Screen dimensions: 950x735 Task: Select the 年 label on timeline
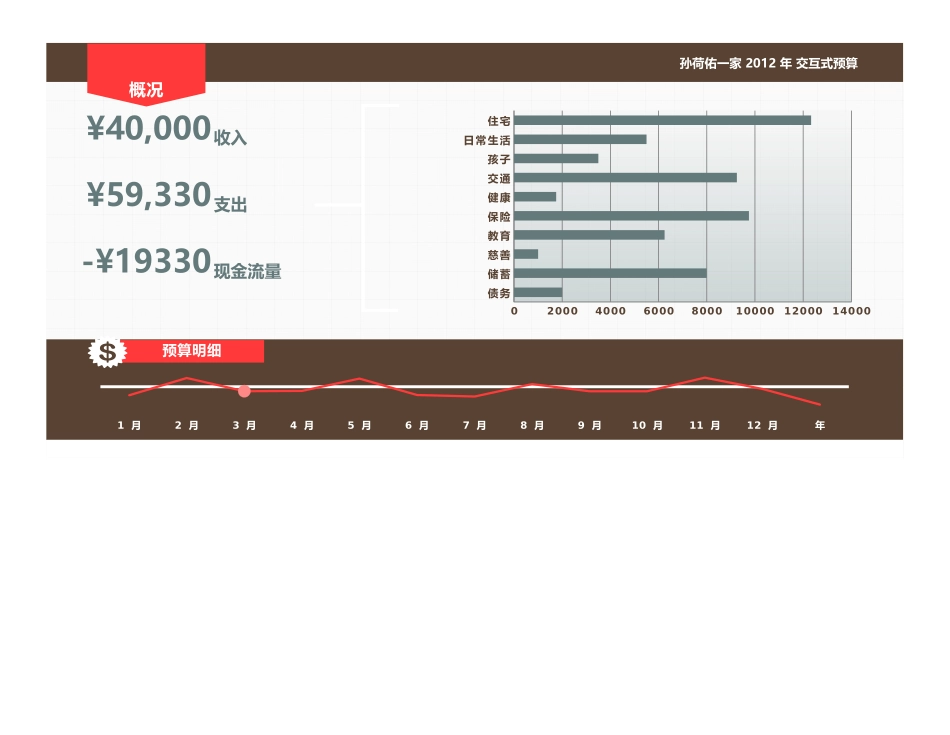tap(820, 425)
